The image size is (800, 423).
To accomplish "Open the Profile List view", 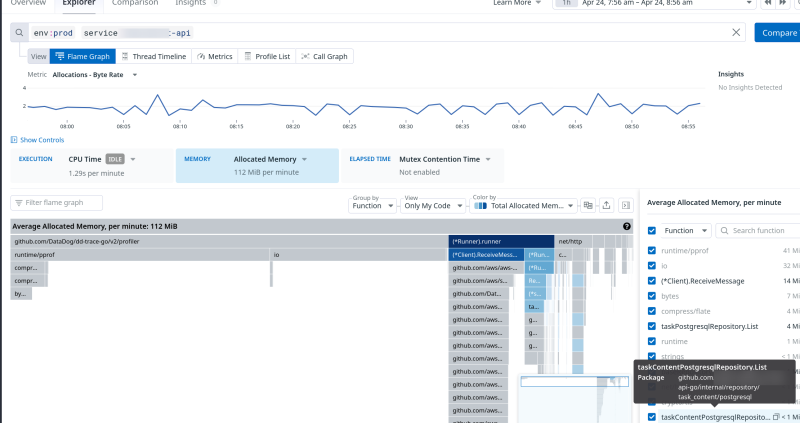I will coord(266,57).
